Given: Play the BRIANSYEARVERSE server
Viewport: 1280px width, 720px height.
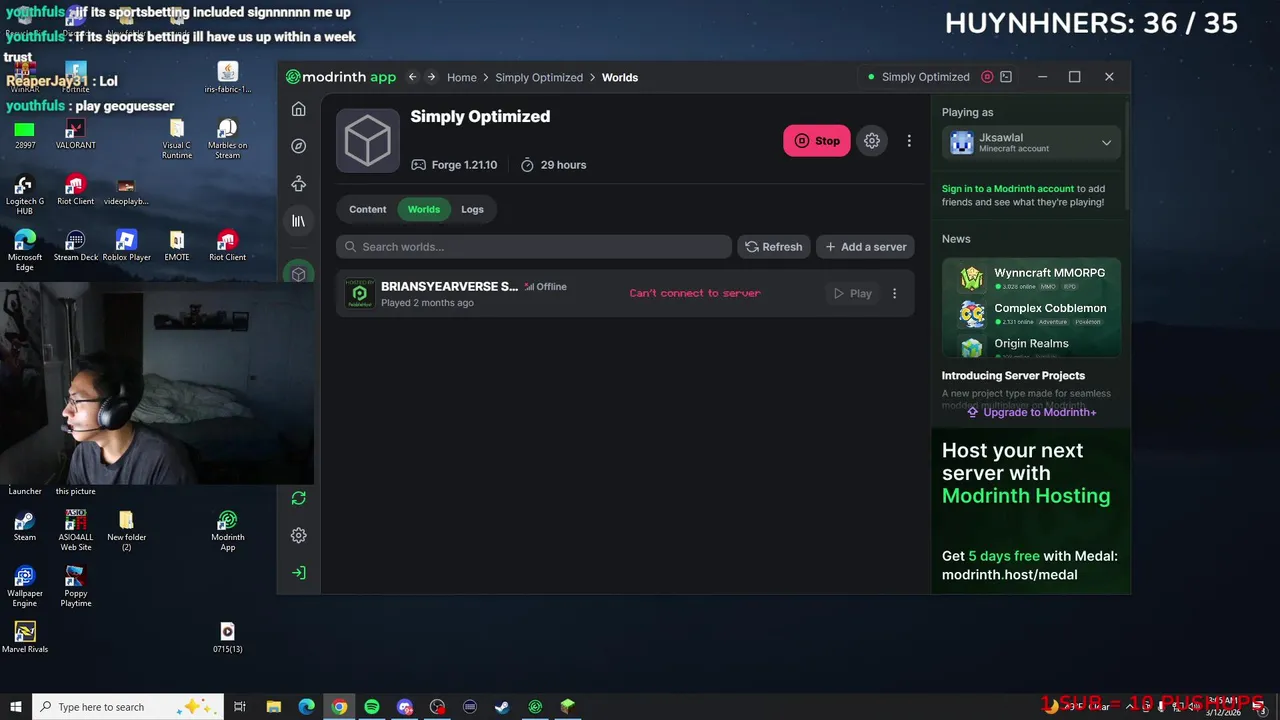Looking at the screenshot, I should point(853,293).
